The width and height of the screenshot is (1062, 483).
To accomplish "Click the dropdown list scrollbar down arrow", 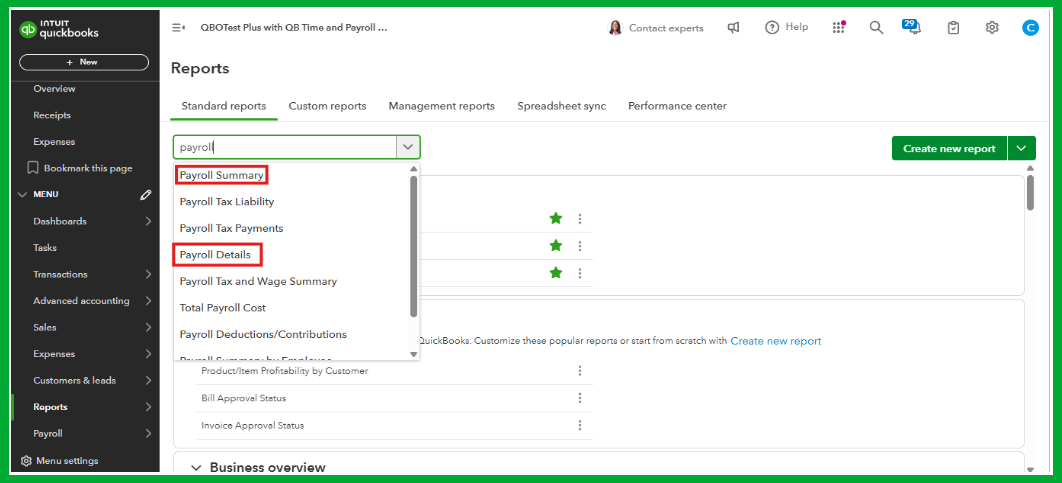I will pos(413,354).
